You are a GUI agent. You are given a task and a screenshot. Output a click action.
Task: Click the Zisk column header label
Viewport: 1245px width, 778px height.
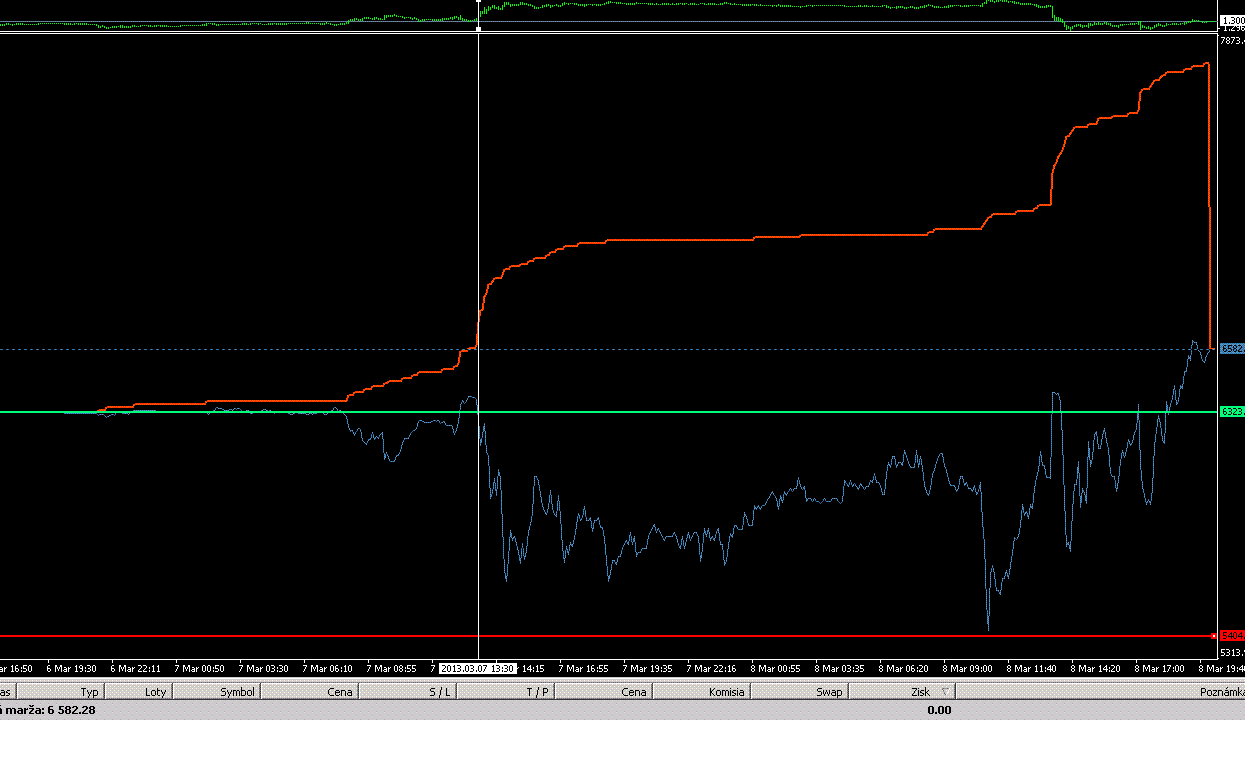[920, 692]
